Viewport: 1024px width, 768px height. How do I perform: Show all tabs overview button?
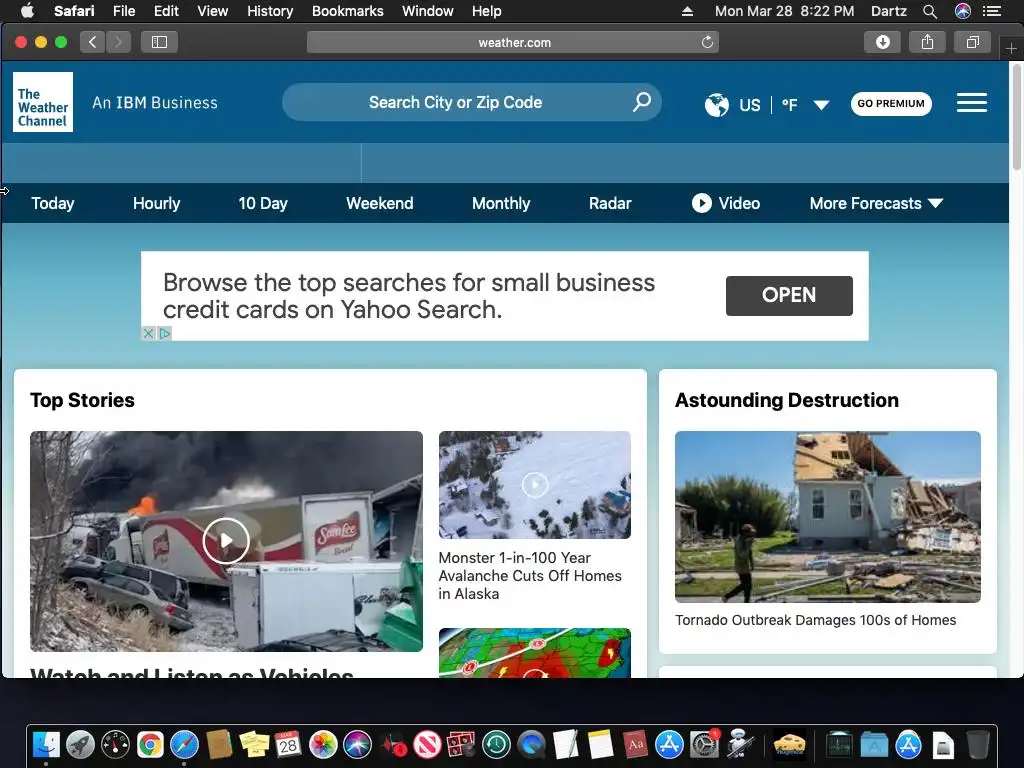pos(972,42)
